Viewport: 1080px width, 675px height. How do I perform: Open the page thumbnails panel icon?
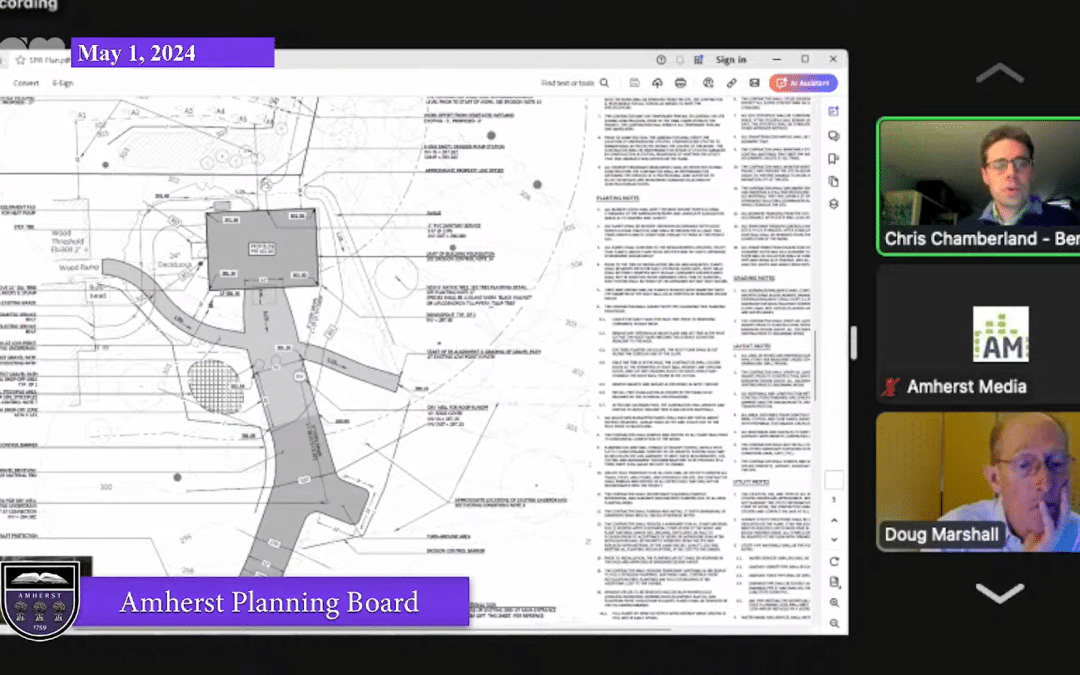833,181
